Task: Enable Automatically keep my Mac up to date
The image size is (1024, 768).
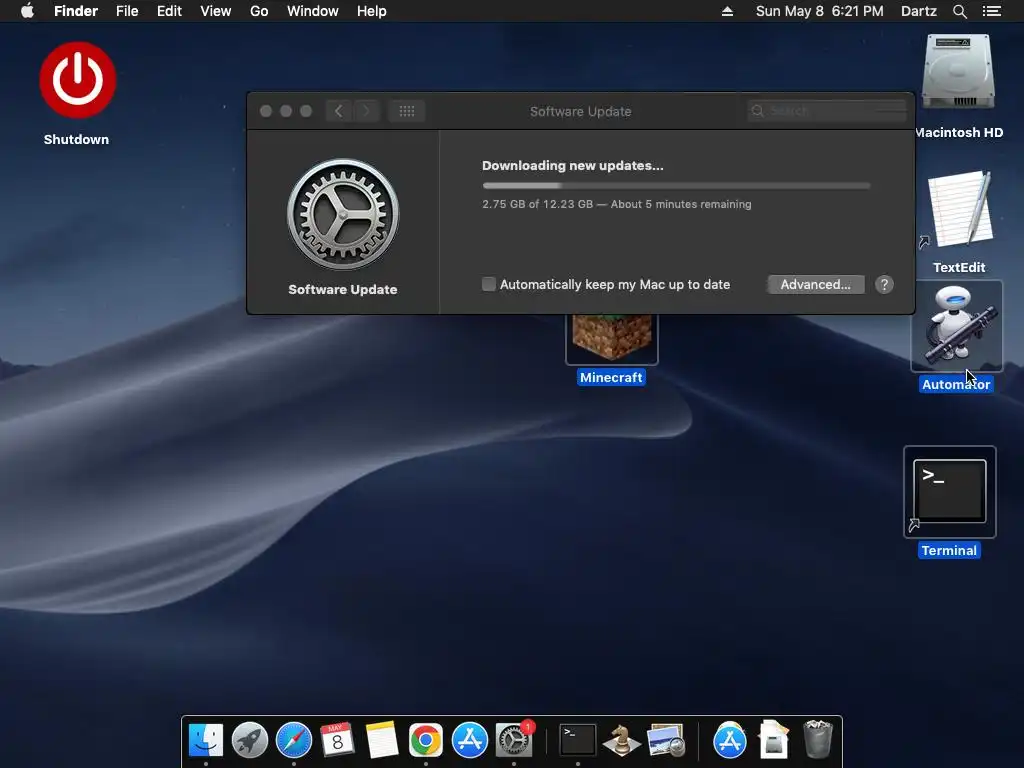Action: coord(488,284)
